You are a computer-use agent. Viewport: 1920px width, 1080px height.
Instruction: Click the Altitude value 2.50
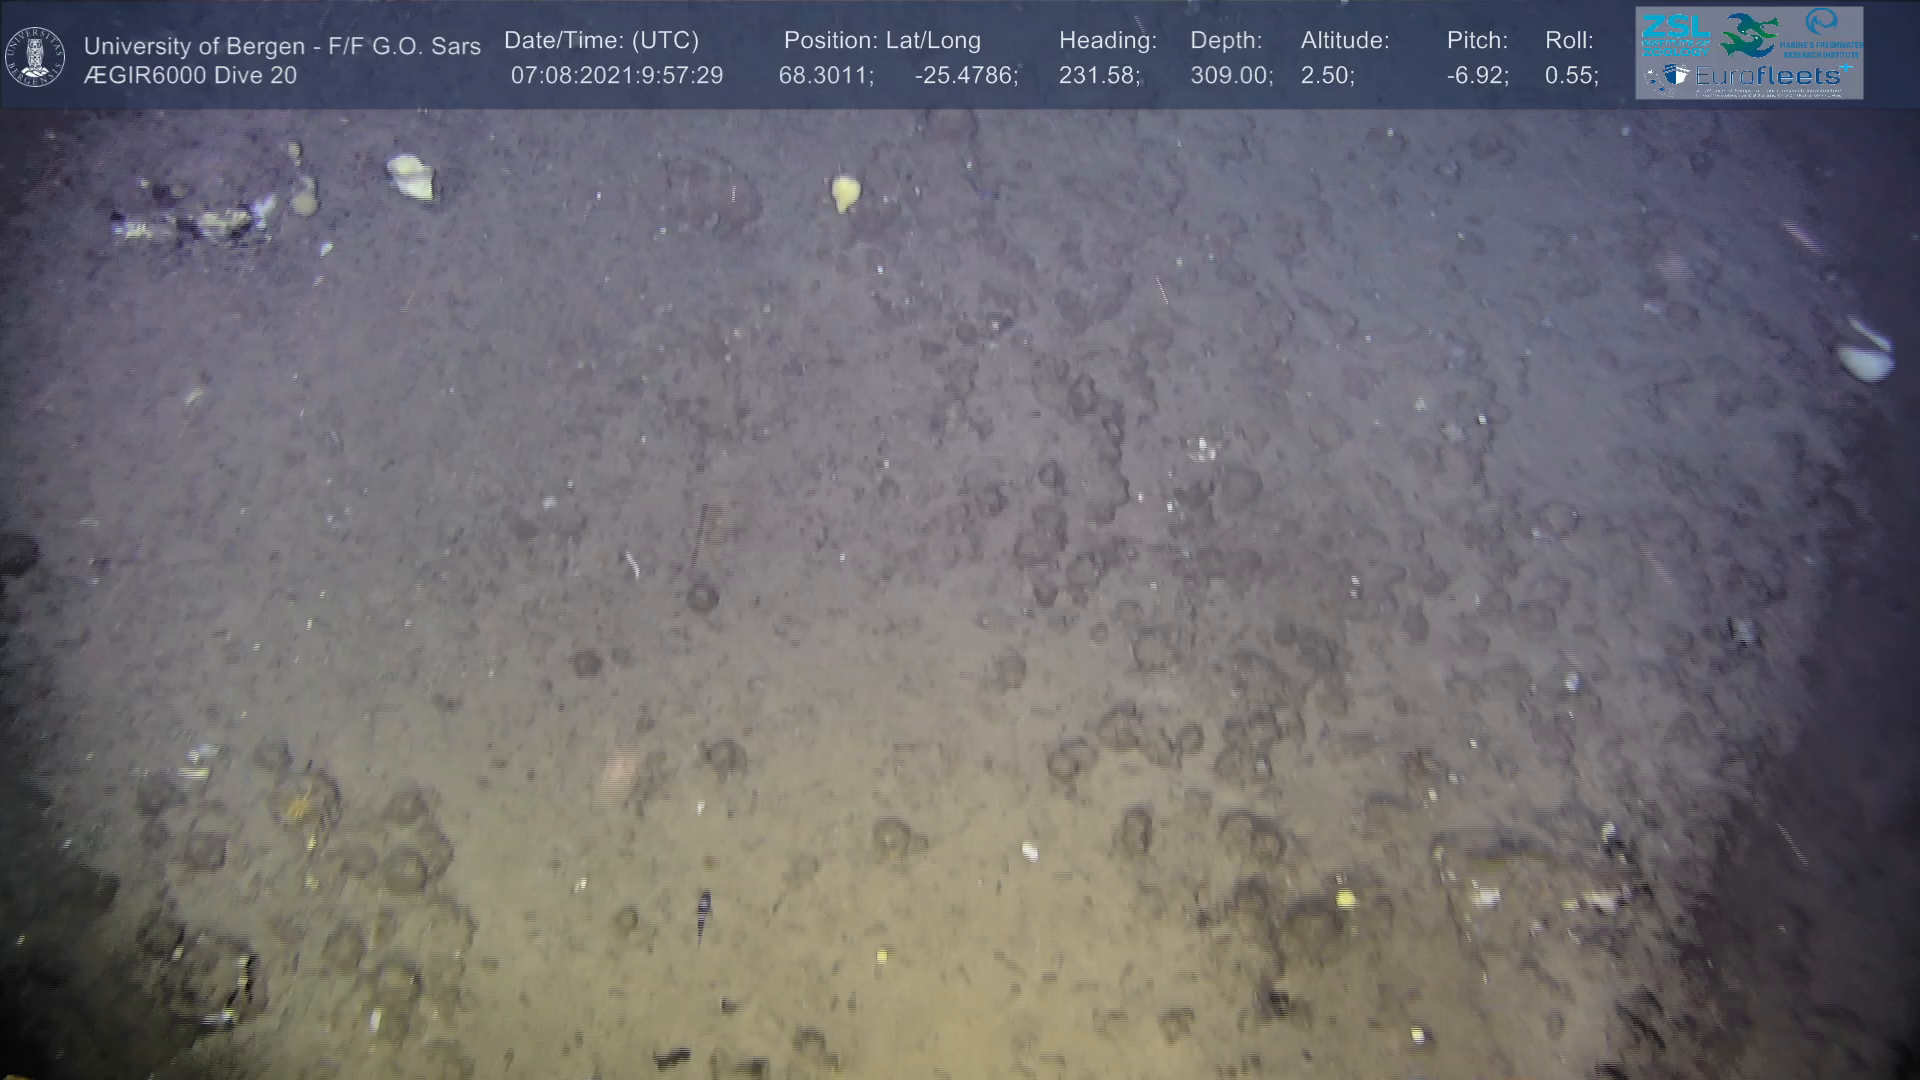click(1327, 76)
